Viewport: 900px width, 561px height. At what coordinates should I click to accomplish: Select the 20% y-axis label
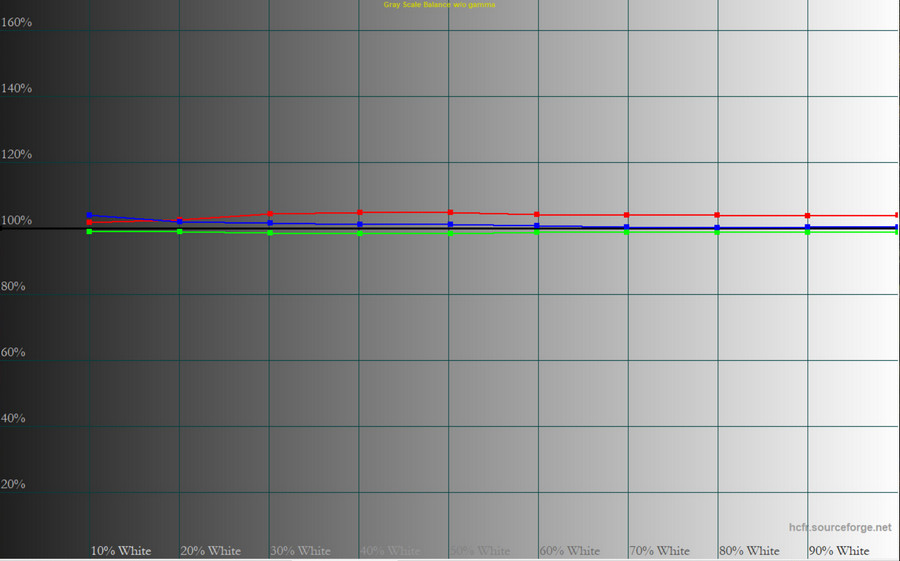(x=13, y=484)
